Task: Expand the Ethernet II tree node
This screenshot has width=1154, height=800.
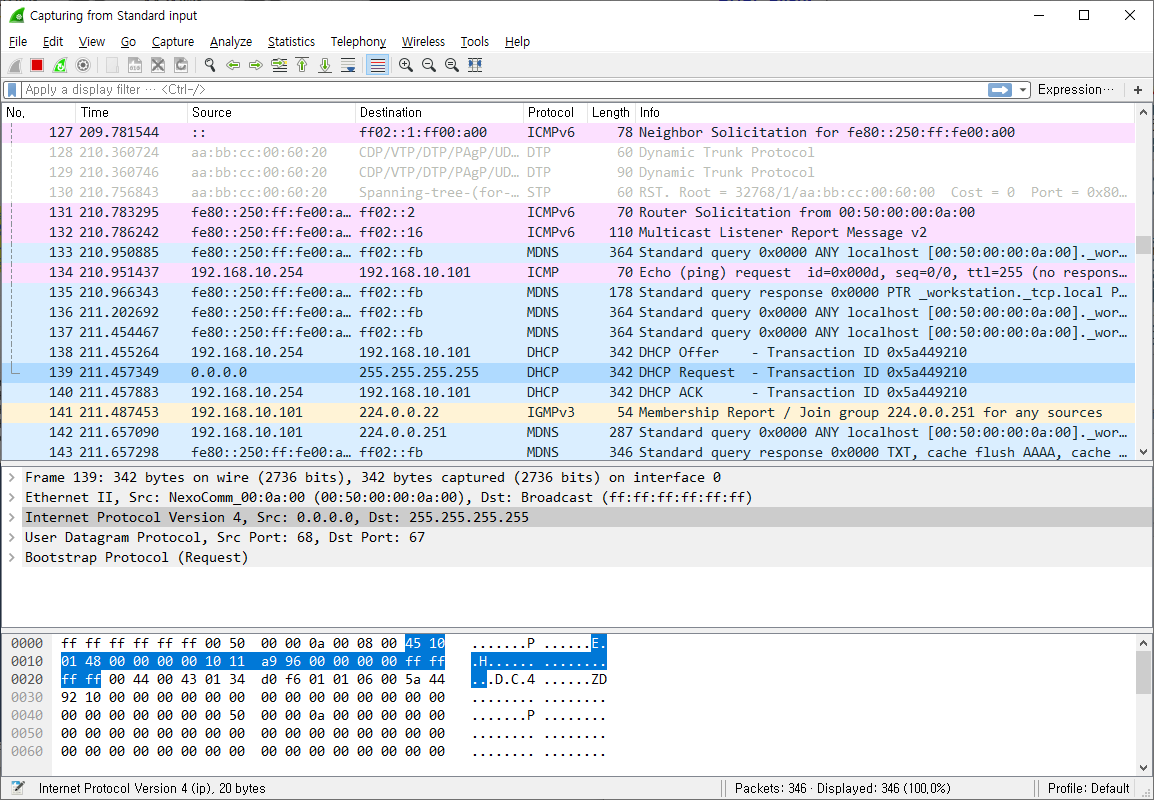Action: [x=12, y=498]
